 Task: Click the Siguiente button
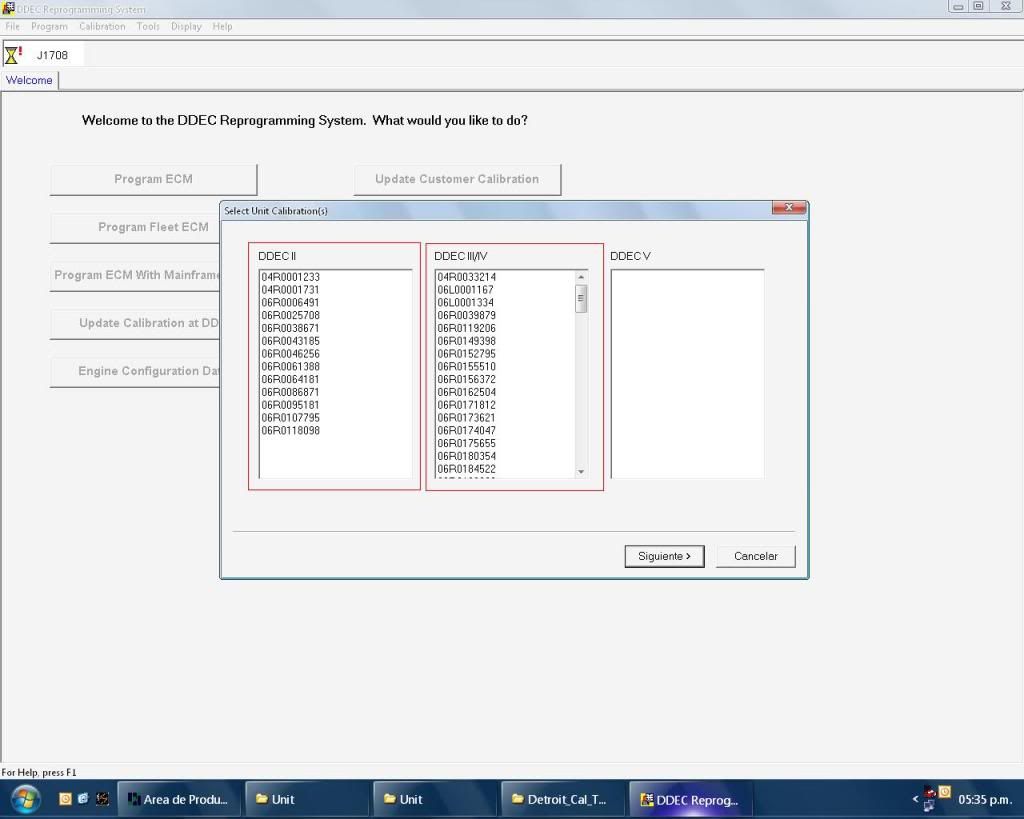(664, 556)
